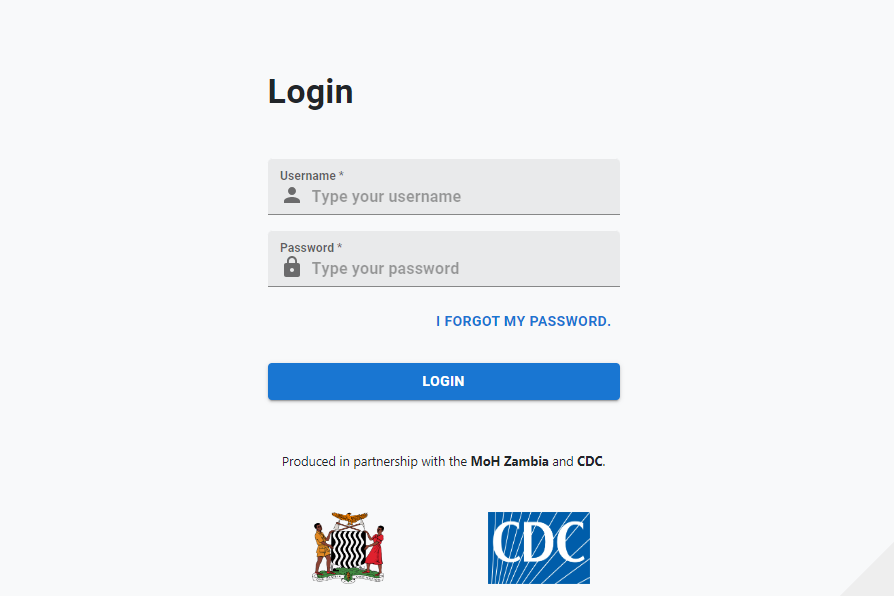894x596 pixels.
Task: Open the 'I FORGOT MY PASSWORD.' link
Action: pos(523,321)
